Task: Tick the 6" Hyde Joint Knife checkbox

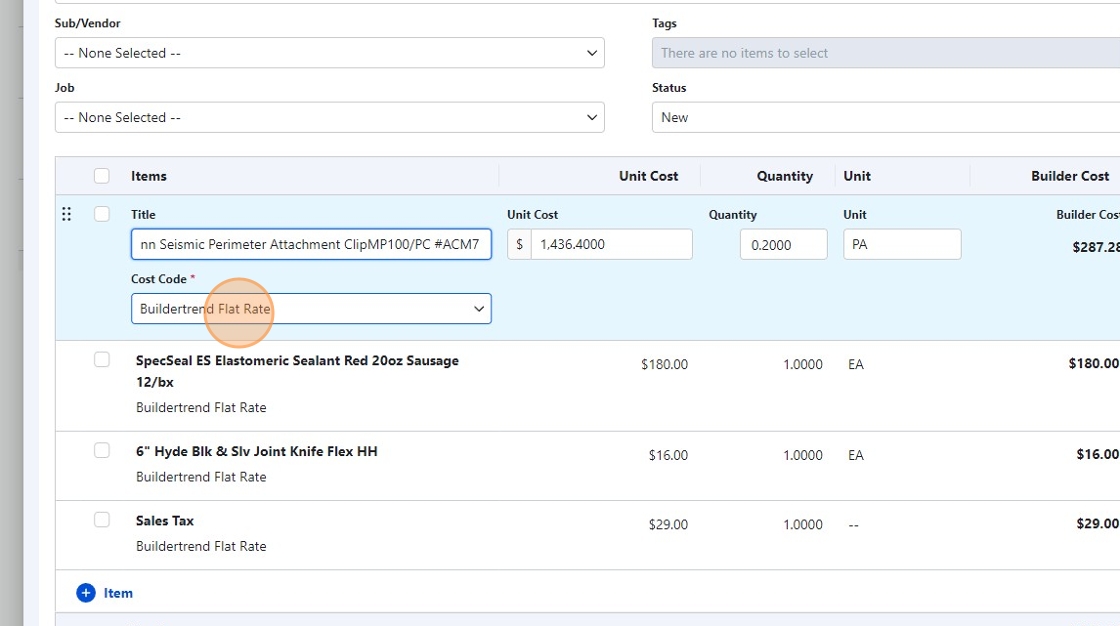Action: coord(102,451)
